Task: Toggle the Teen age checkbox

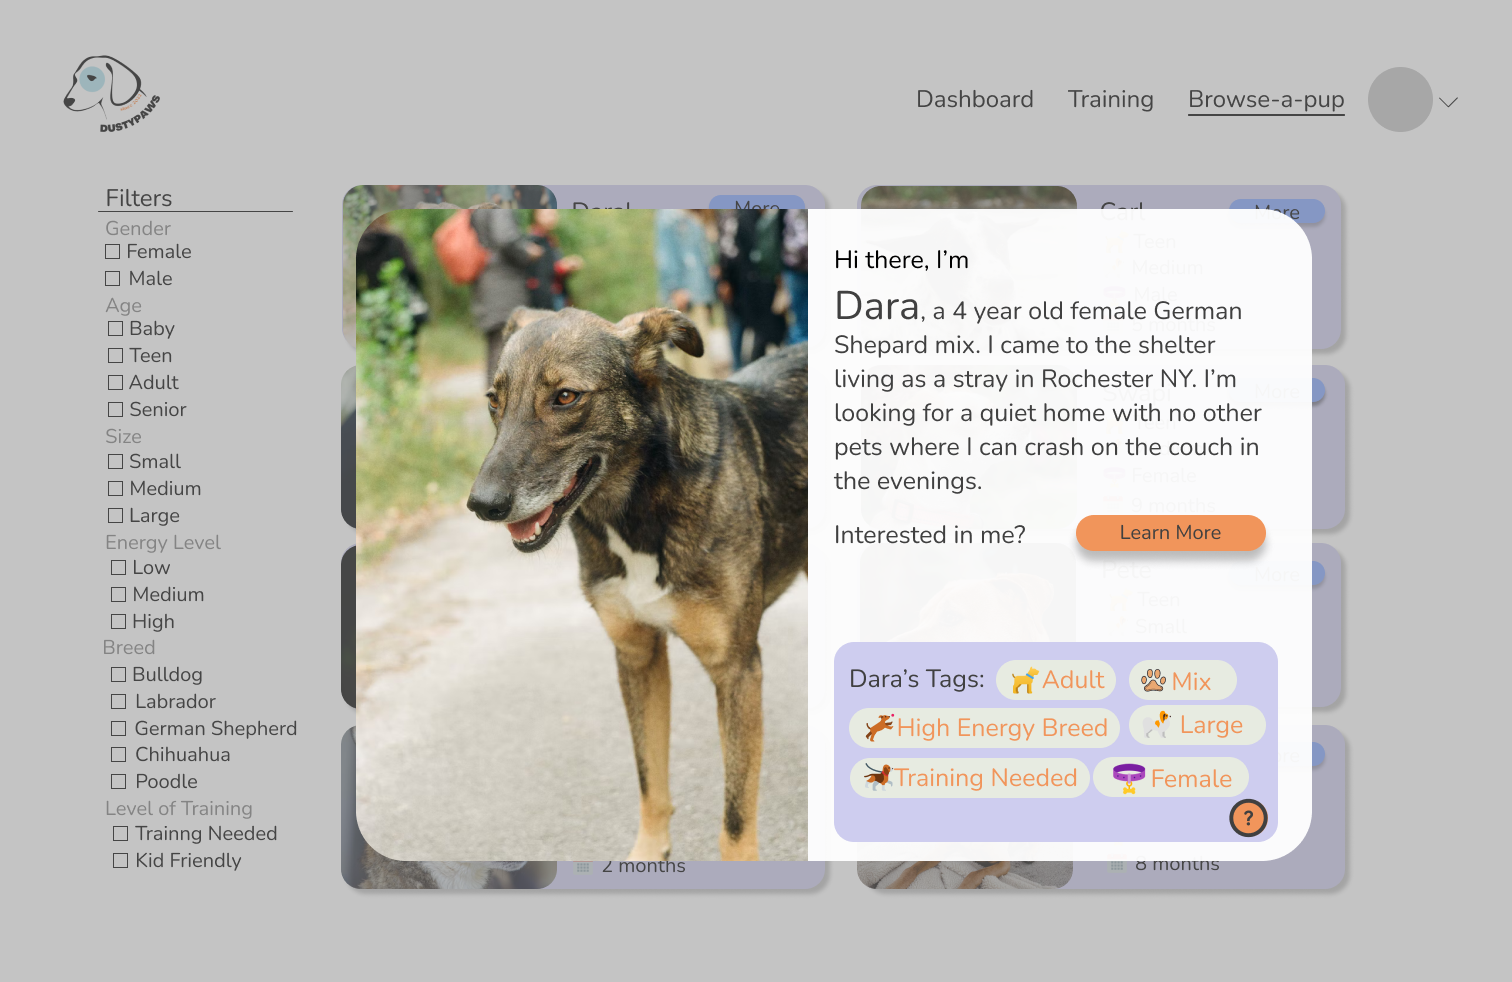Action: (x=116, y=356)
